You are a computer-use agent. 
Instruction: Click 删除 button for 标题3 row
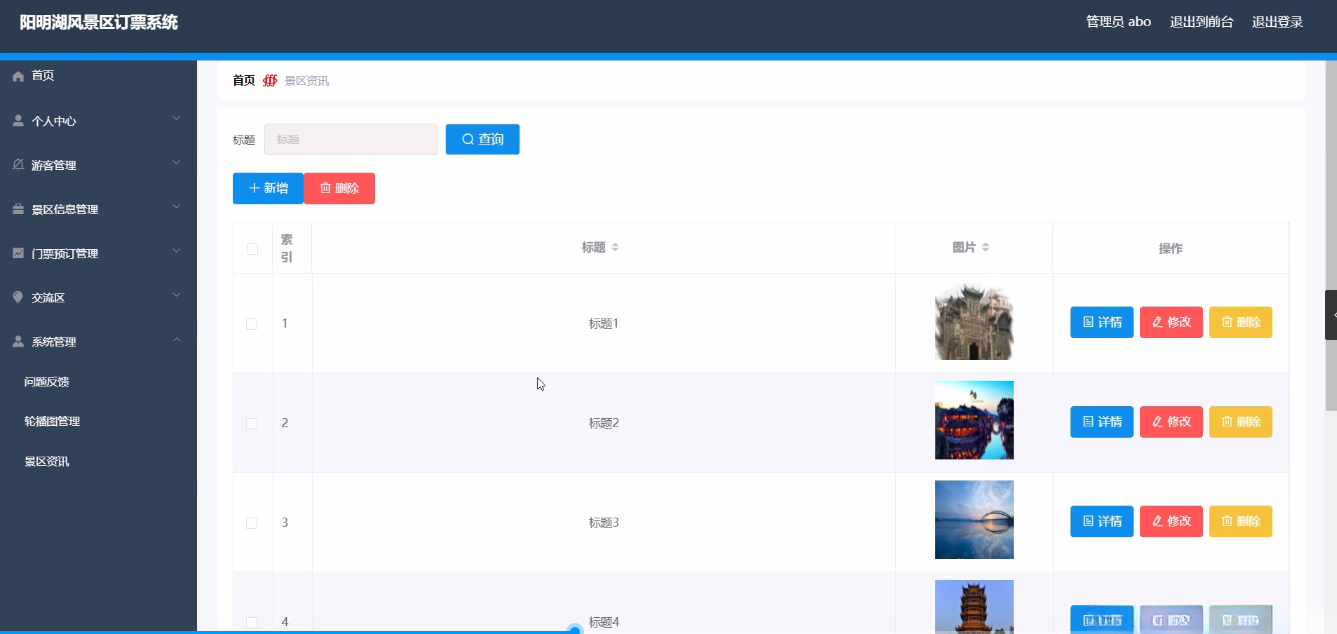[1240, 521]
